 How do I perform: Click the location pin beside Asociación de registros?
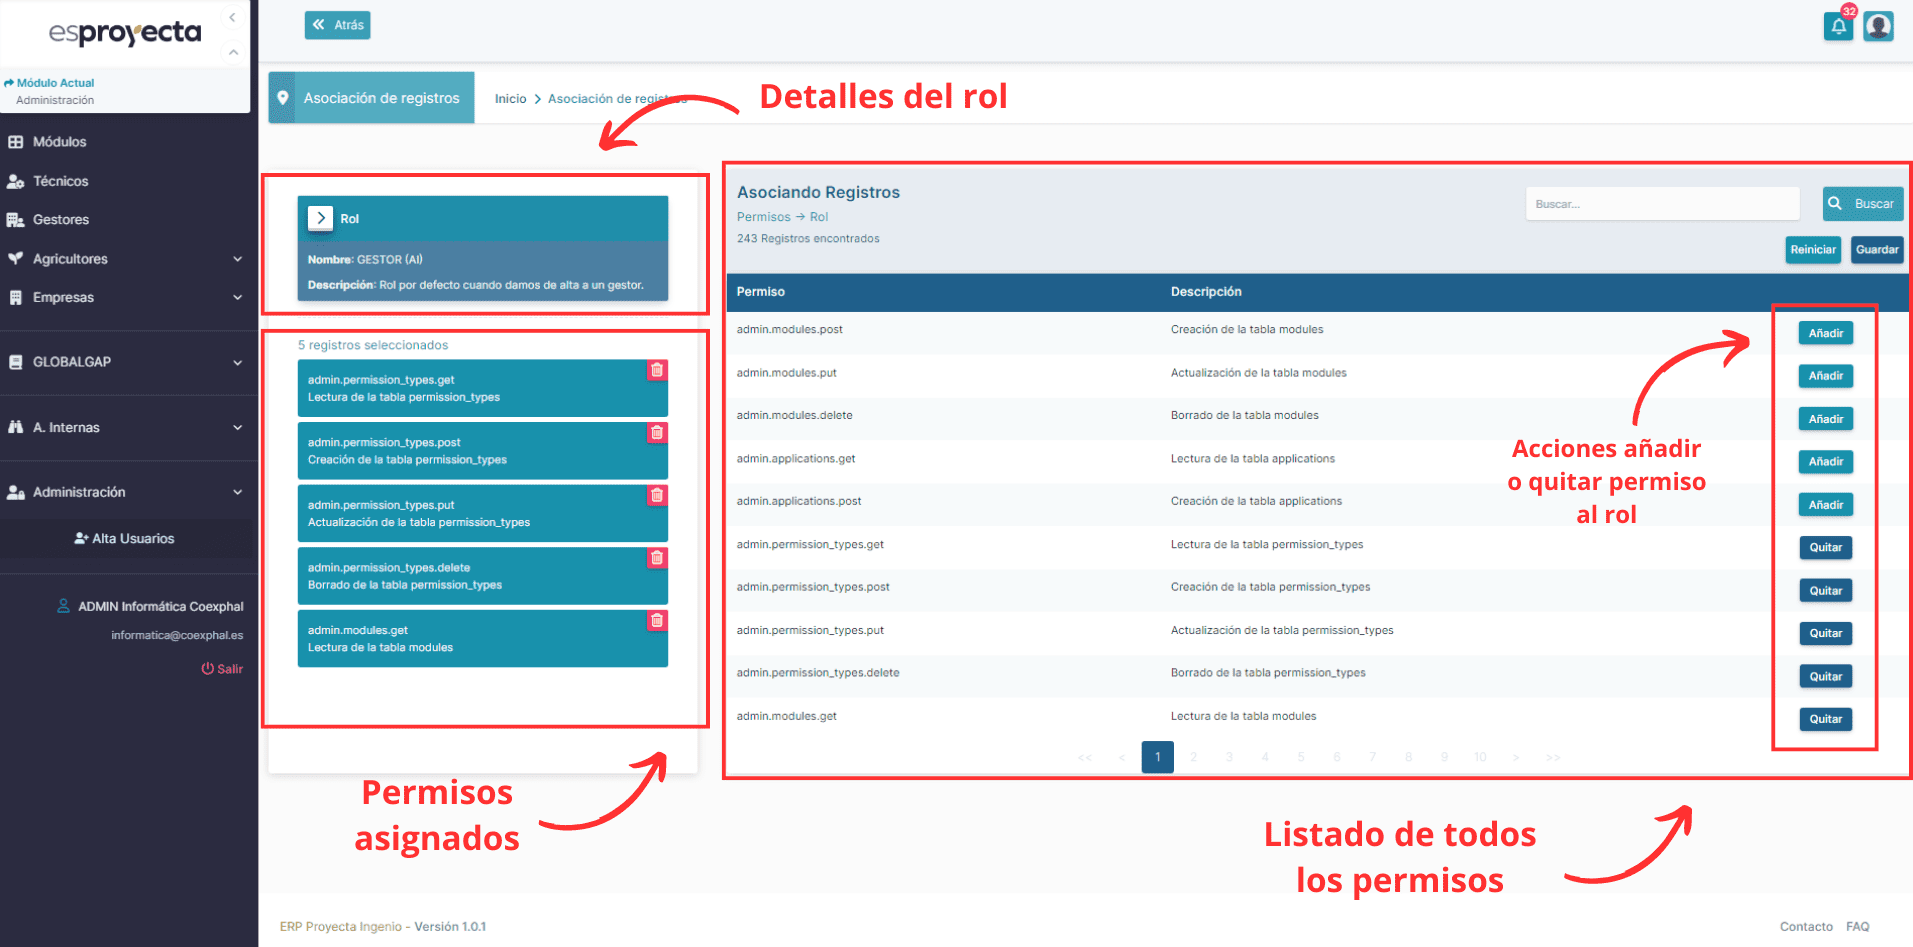[283, 97]
